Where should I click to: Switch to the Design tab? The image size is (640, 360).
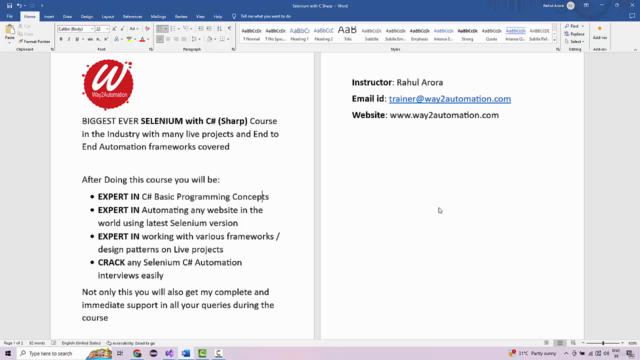(87, 16)
